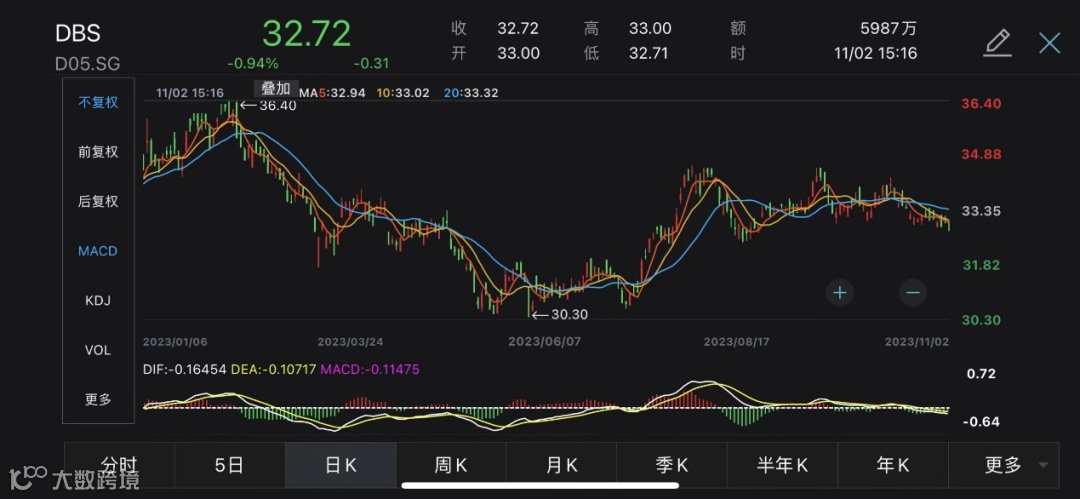Click the D05.SG ticker code
This screenshot has height=499, width=1080.
87,64
